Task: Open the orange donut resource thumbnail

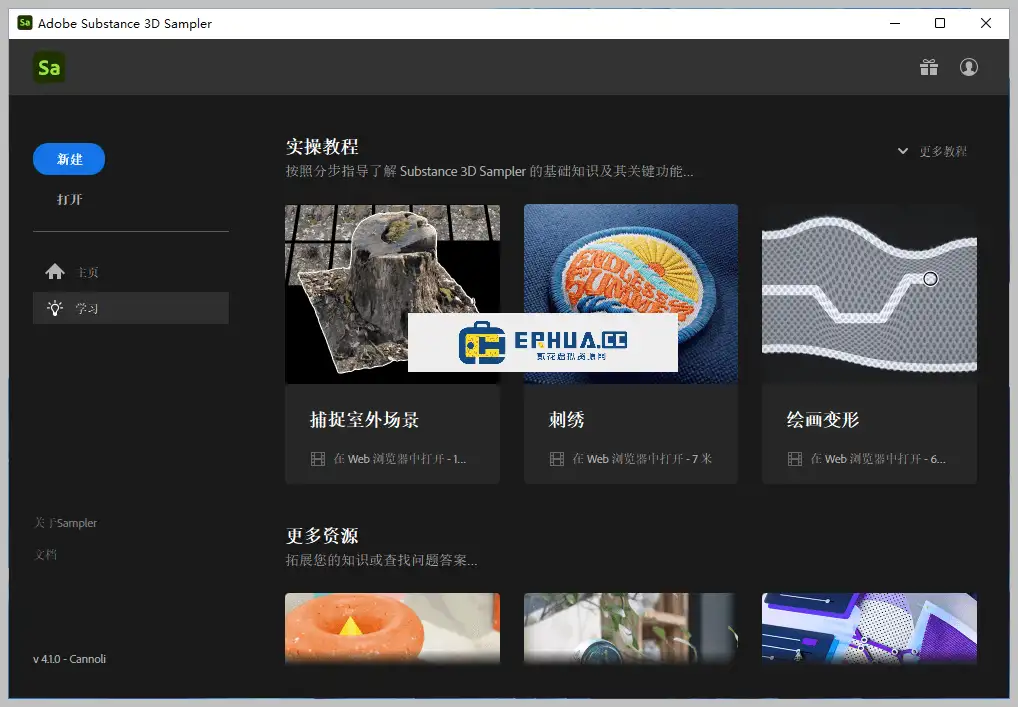Action: (392, 628)
